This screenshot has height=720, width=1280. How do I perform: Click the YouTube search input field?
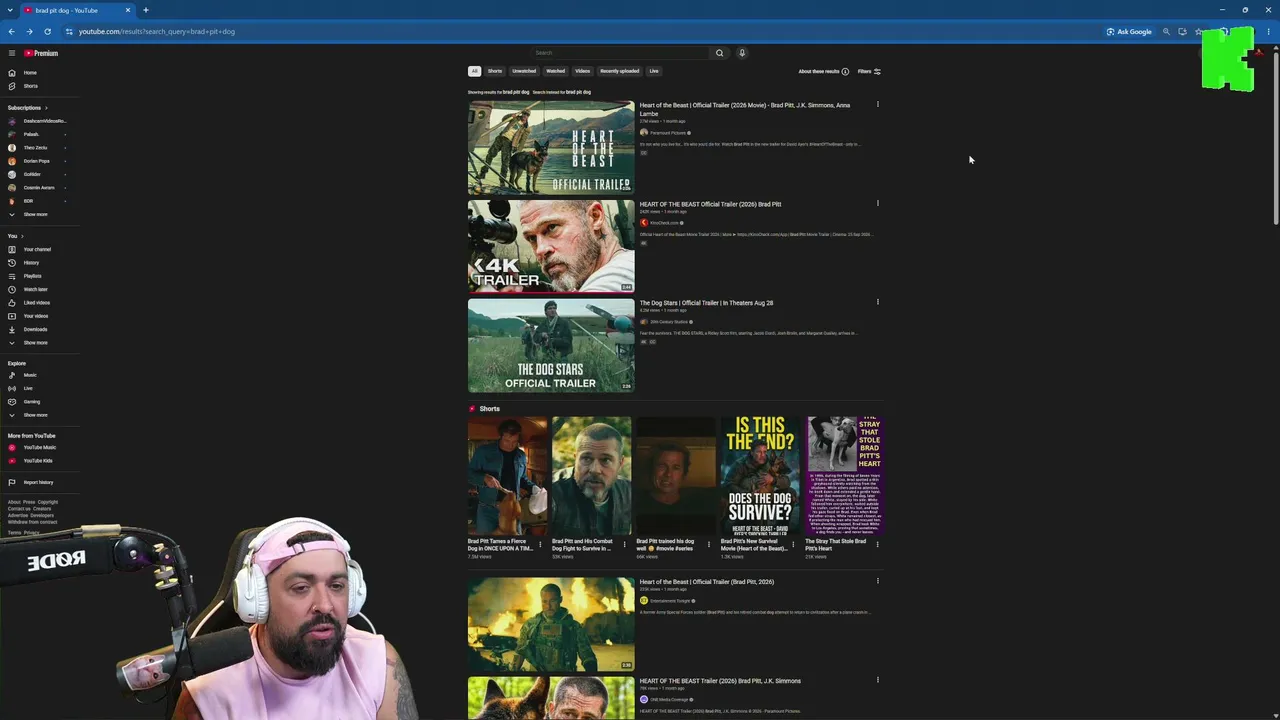620,53
